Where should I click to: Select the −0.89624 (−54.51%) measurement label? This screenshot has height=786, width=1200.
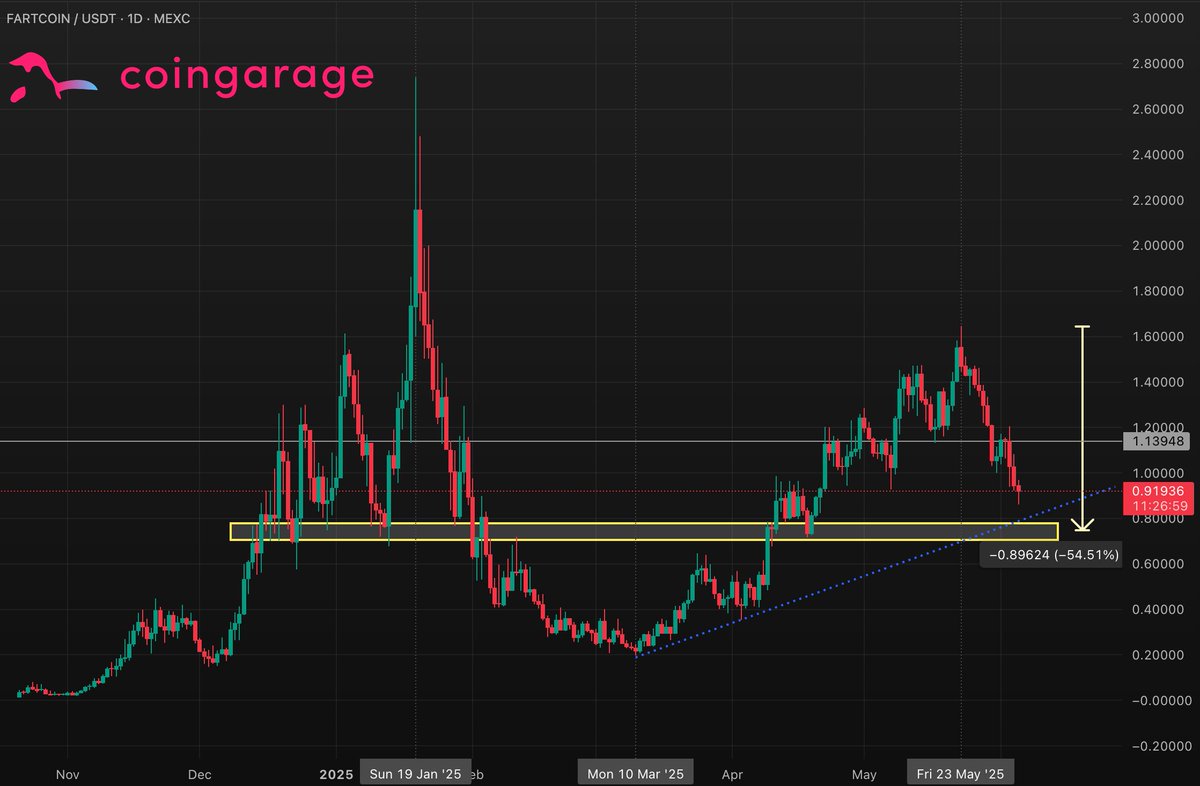[1051, 554]
